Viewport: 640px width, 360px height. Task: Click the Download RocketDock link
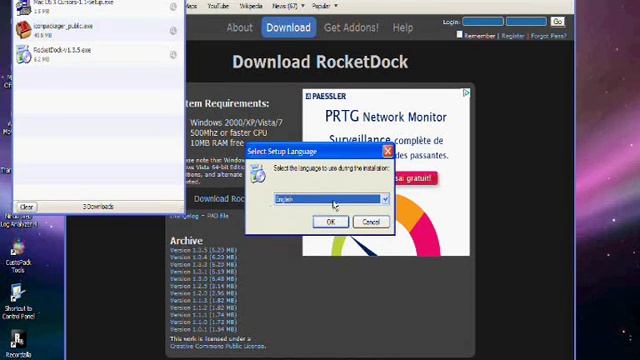[219, 199]
